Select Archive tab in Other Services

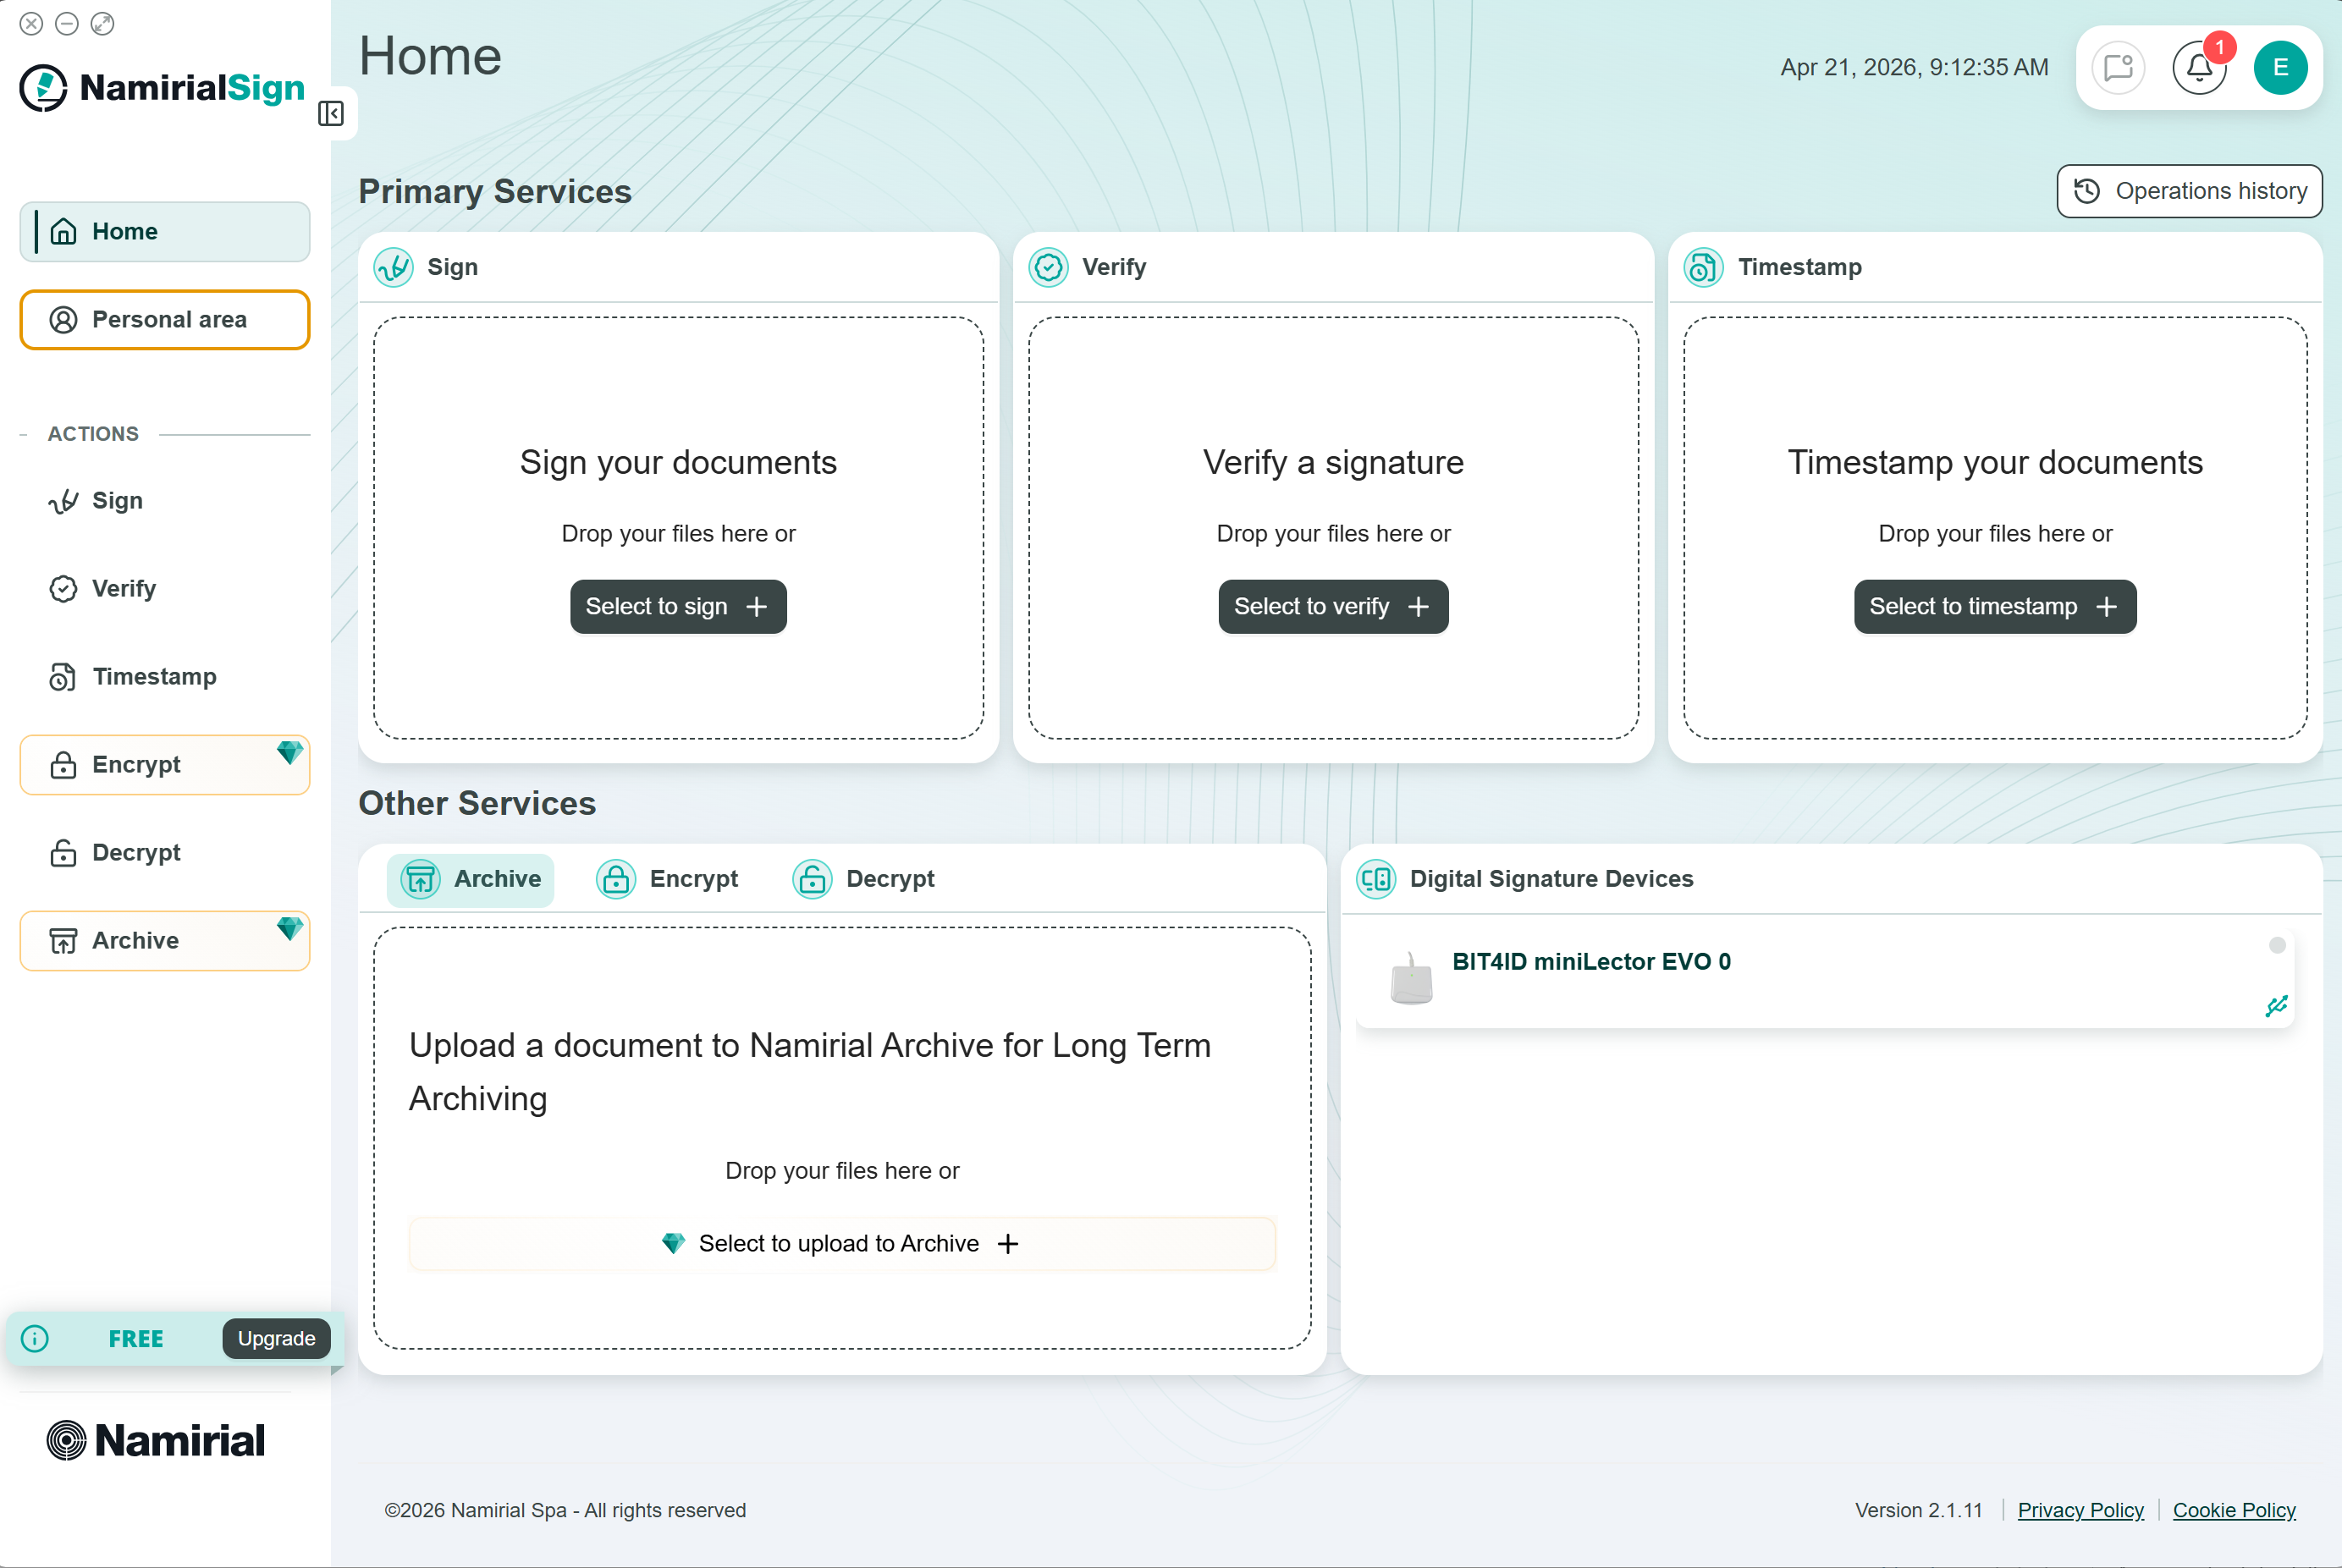(x=471, y=879)
